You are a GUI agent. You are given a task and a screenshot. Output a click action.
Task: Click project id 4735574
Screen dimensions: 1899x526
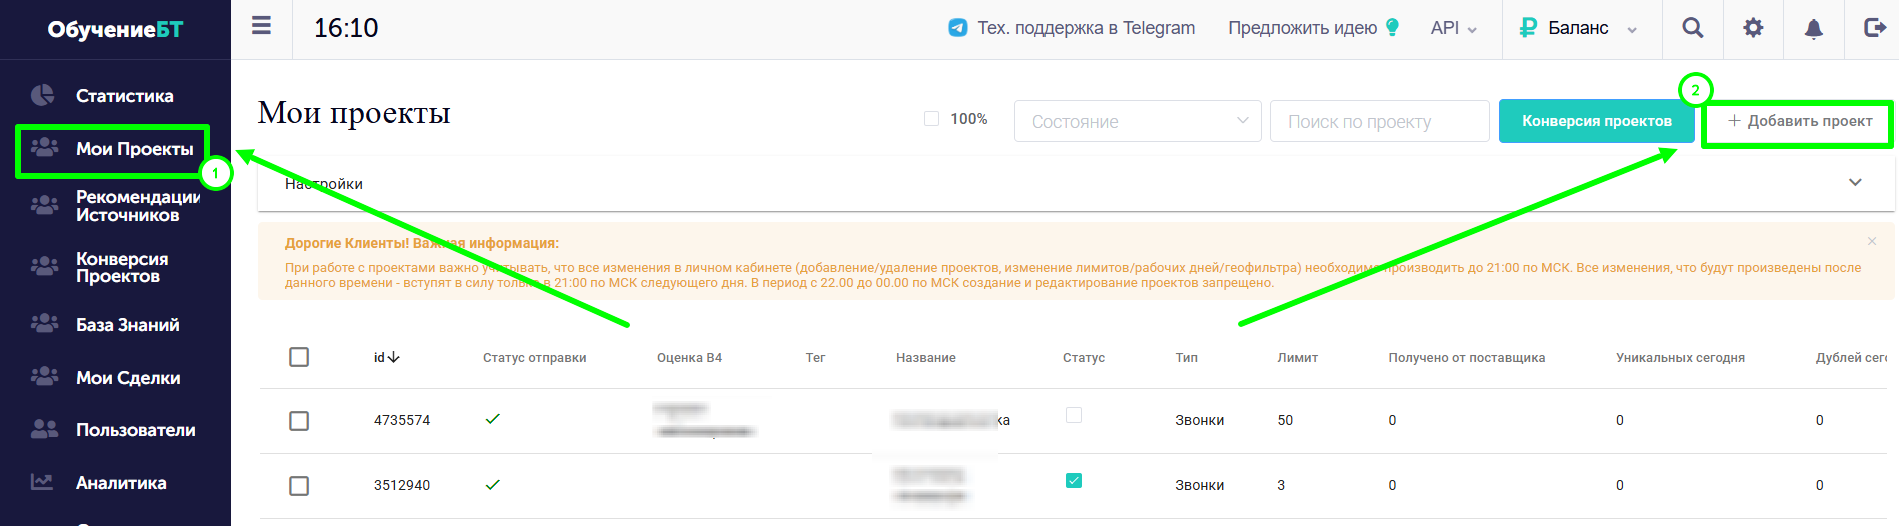pos(402,420)
